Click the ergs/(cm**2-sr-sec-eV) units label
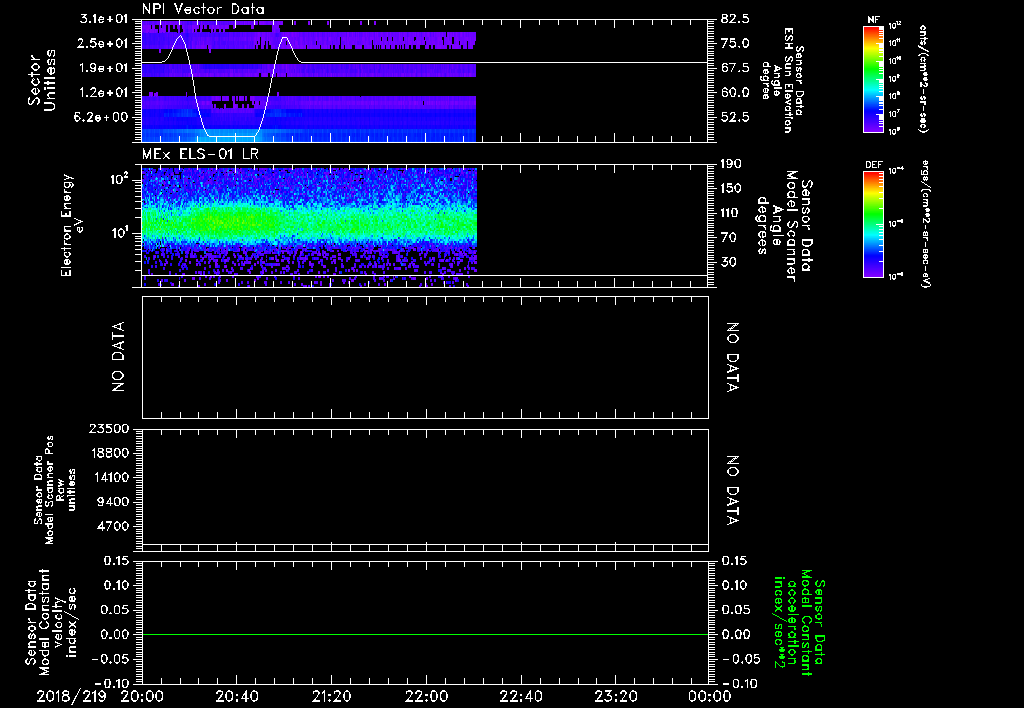The height and width of the screenshot is (708, 1024). (x=925, y=223)
